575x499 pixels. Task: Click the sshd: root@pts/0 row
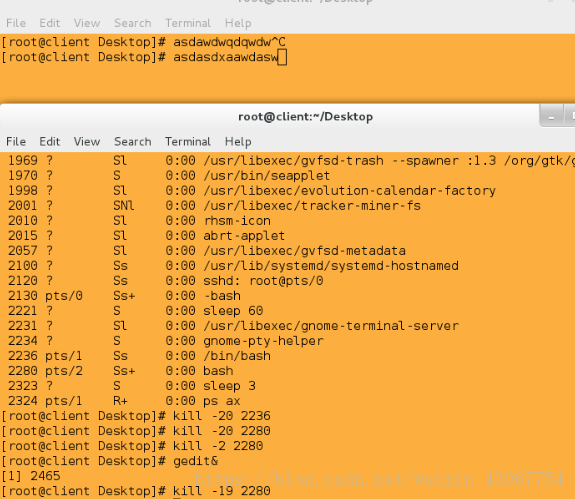(x=165, y=281)
